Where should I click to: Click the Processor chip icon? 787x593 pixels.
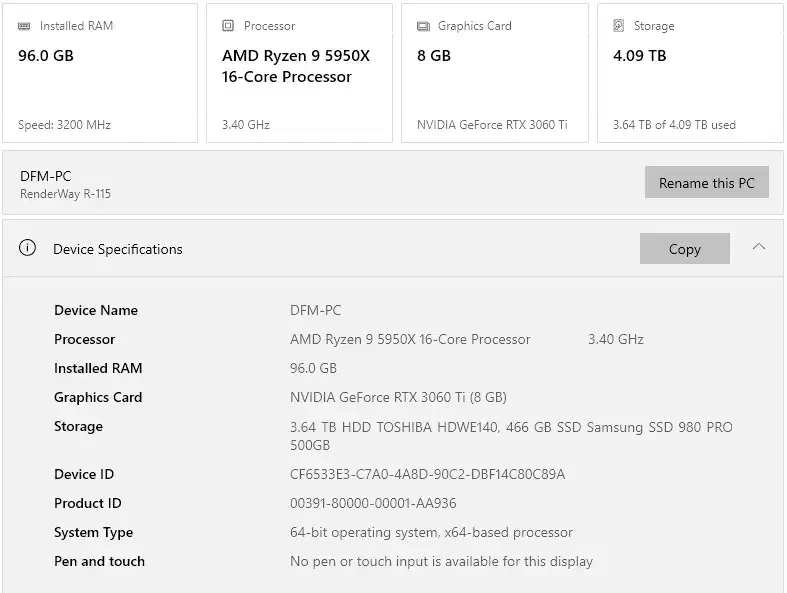tap(228, 26)
